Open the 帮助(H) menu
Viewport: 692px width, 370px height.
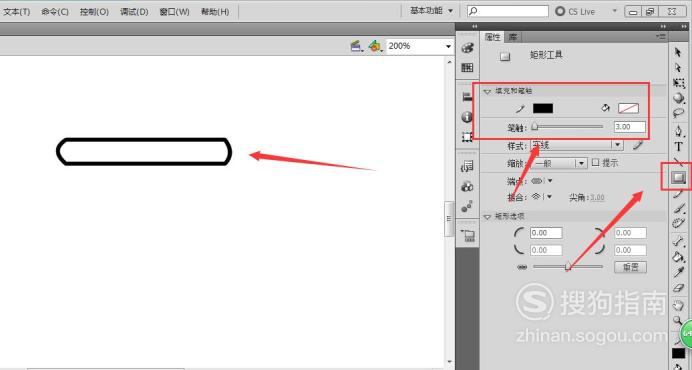215,12
